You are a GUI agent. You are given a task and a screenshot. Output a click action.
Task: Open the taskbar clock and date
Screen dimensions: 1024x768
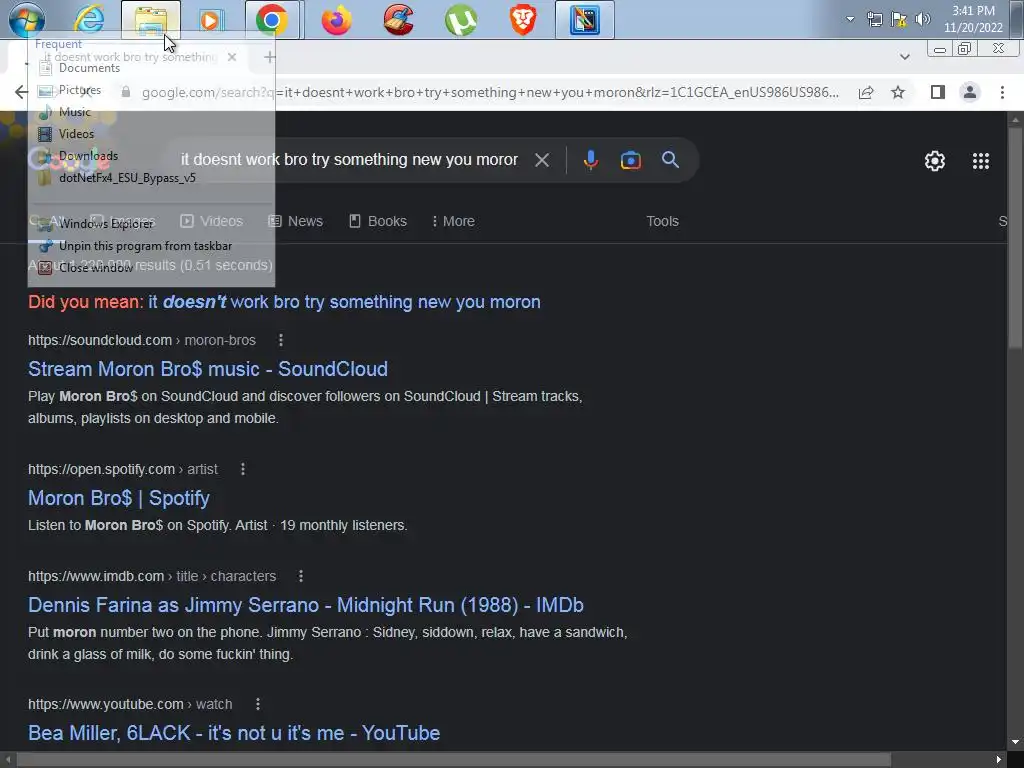click(x=973, y=19)
